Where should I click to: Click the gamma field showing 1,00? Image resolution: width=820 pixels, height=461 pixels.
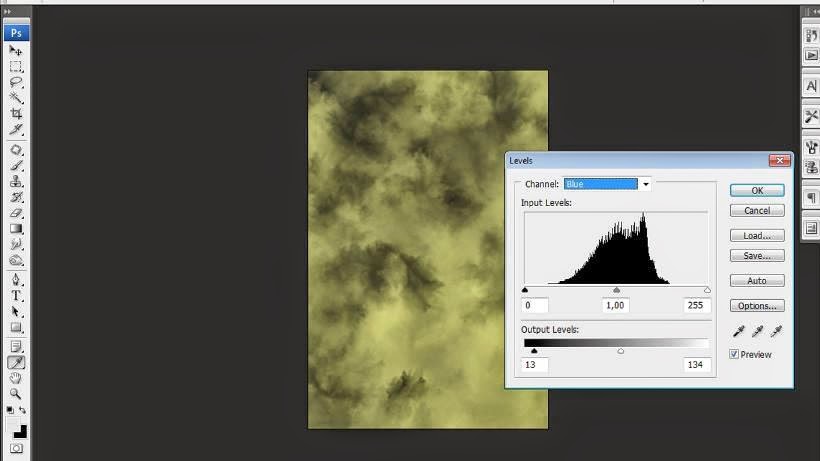click(x=616, y=305)
